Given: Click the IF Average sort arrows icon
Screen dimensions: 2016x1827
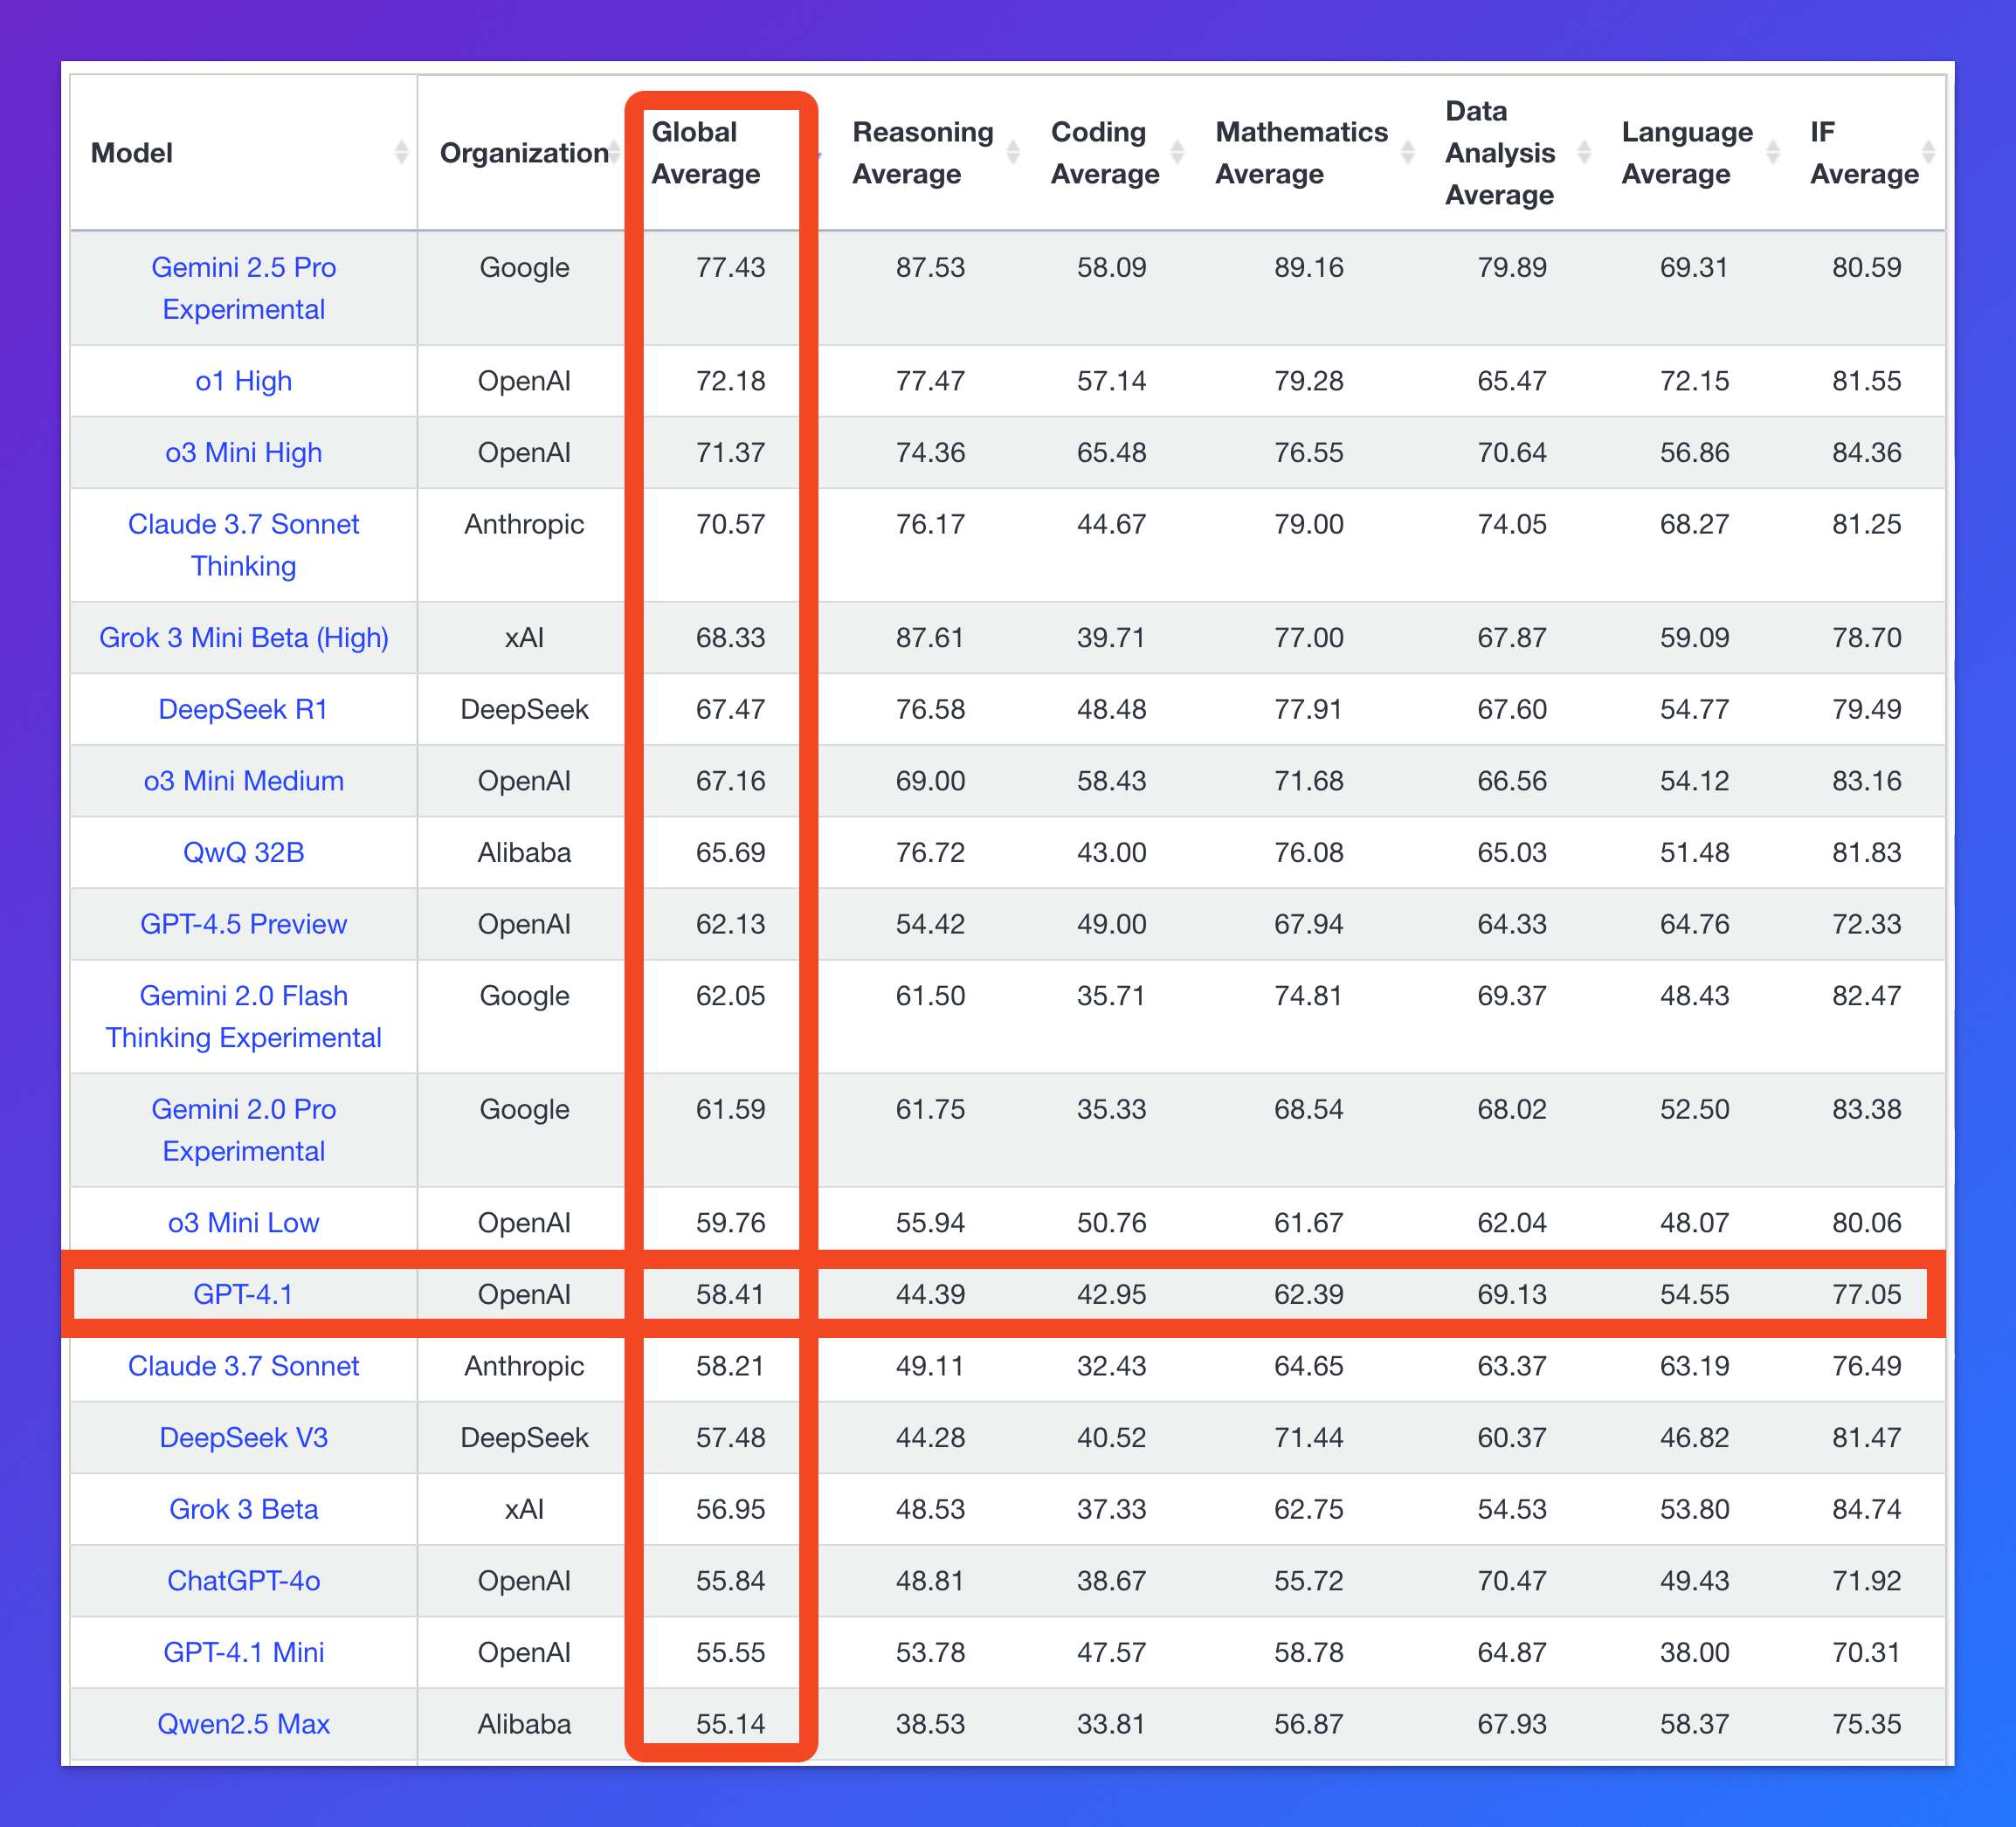Looking at the screenshot, I should [x=1929, y=152].
